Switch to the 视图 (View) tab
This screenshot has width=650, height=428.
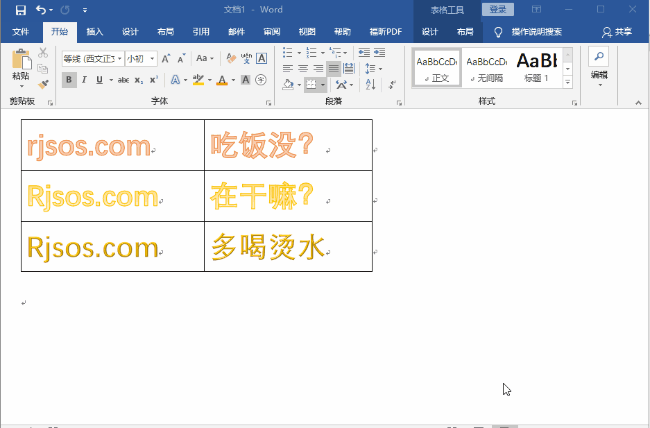coord(307,32)
